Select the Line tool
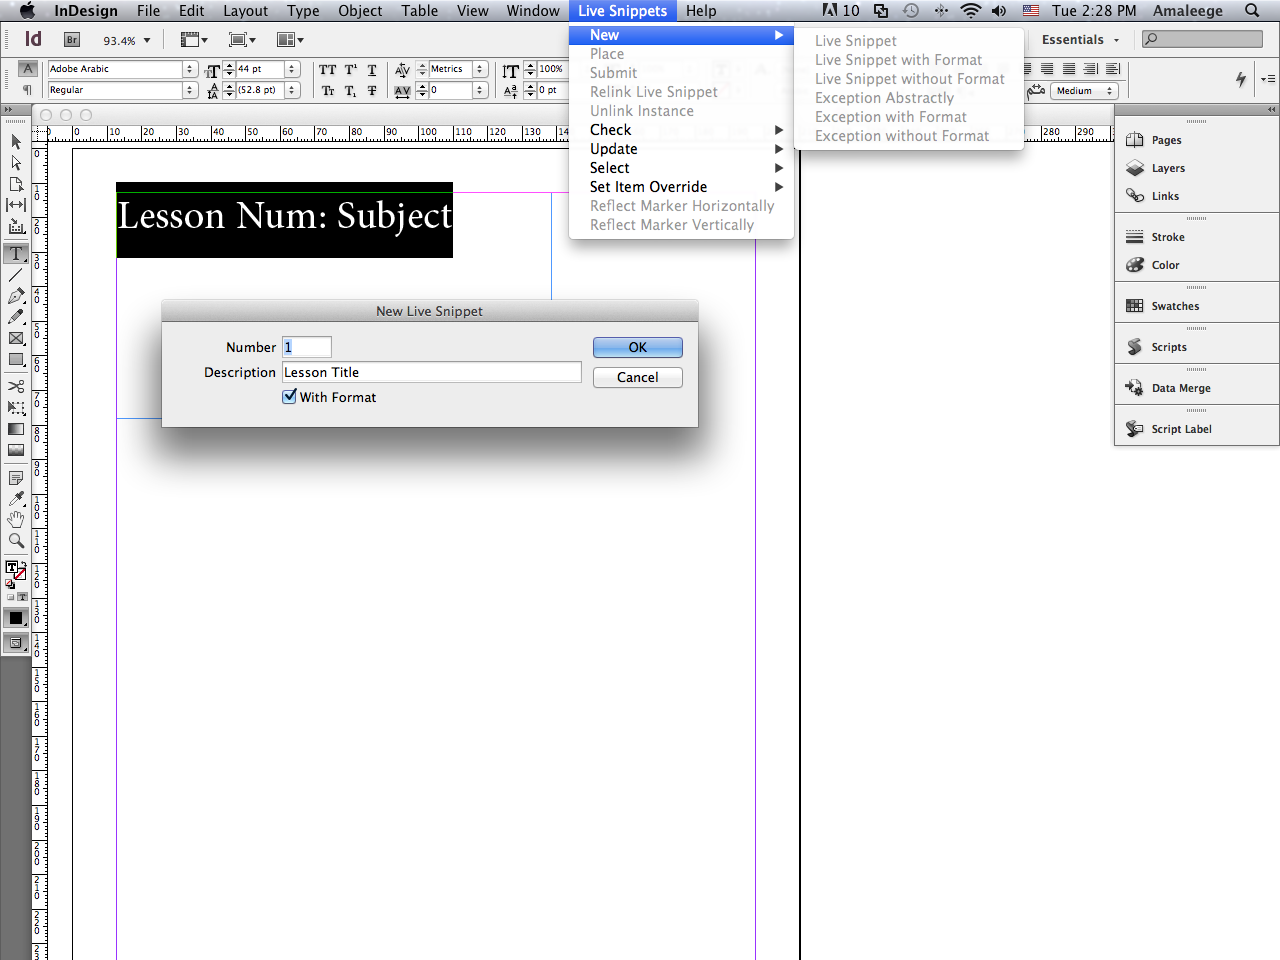This screenshot has width=1280, height=960. click(16, 274)
